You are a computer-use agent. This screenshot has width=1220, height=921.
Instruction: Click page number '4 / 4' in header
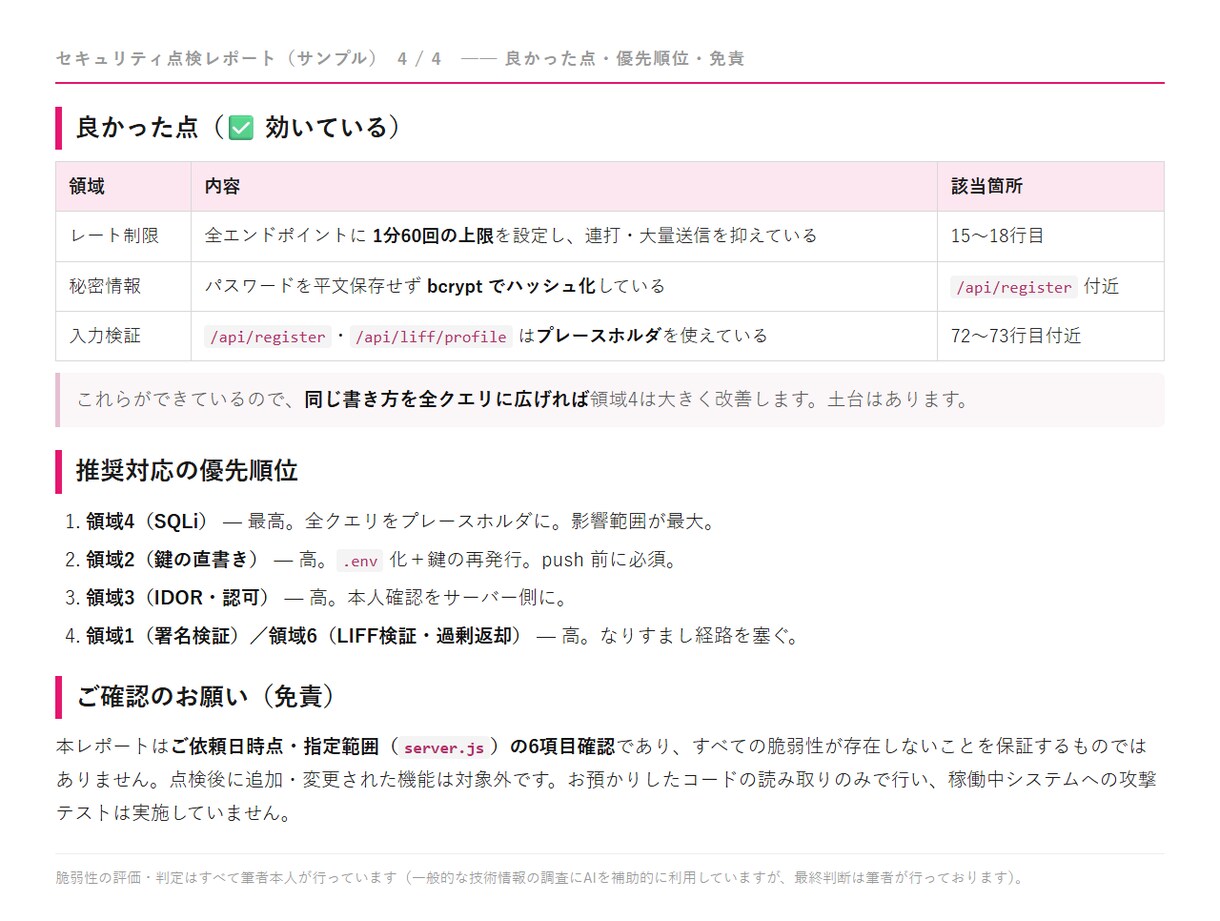pyautogui.click(x=419, y=58)
